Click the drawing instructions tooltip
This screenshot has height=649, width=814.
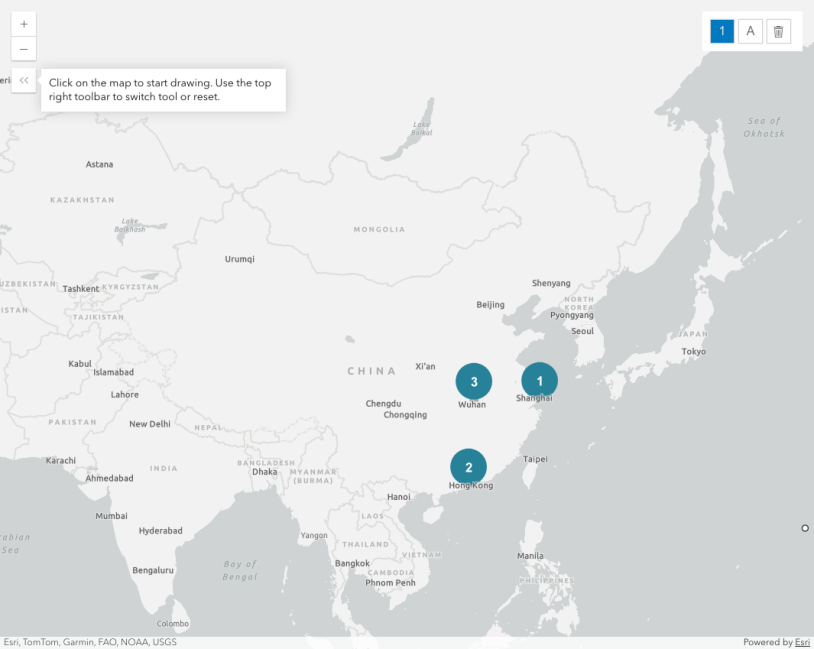[163, 90]
